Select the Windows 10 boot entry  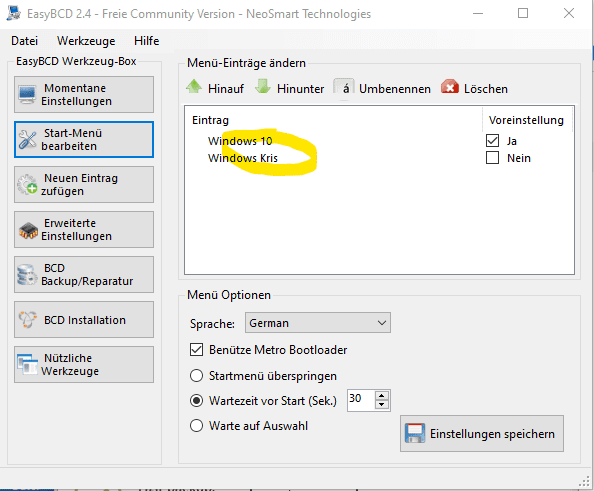pos(240,141)
